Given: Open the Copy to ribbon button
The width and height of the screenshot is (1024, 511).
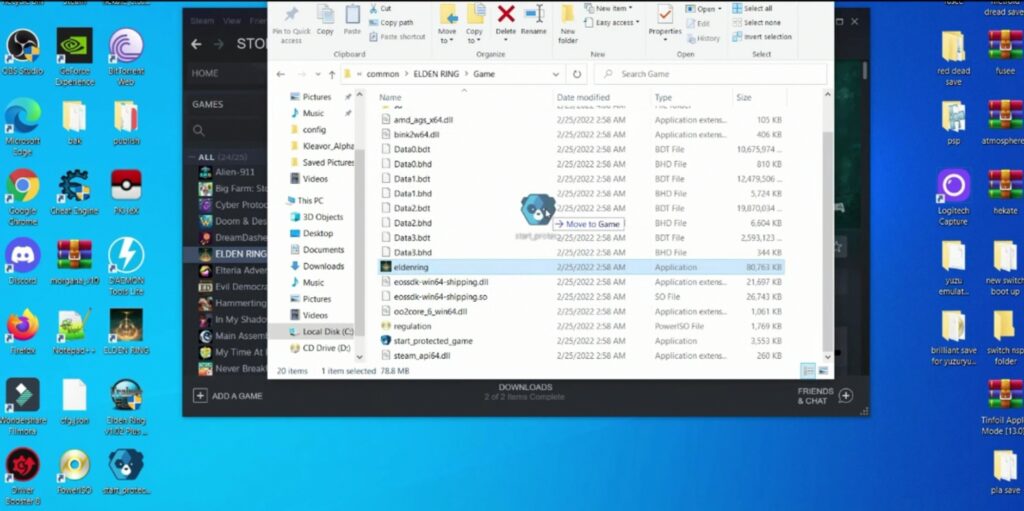Looking at the screenshot, I should pos(475,24).
